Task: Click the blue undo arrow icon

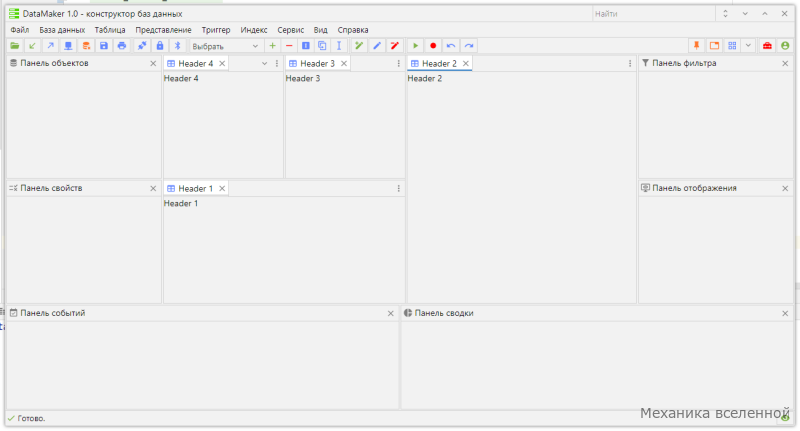Action: 451,46
